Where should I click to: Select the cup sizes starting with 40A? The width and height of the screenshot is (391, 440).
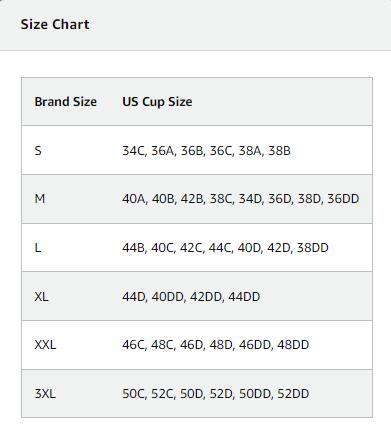click(241, 199)
